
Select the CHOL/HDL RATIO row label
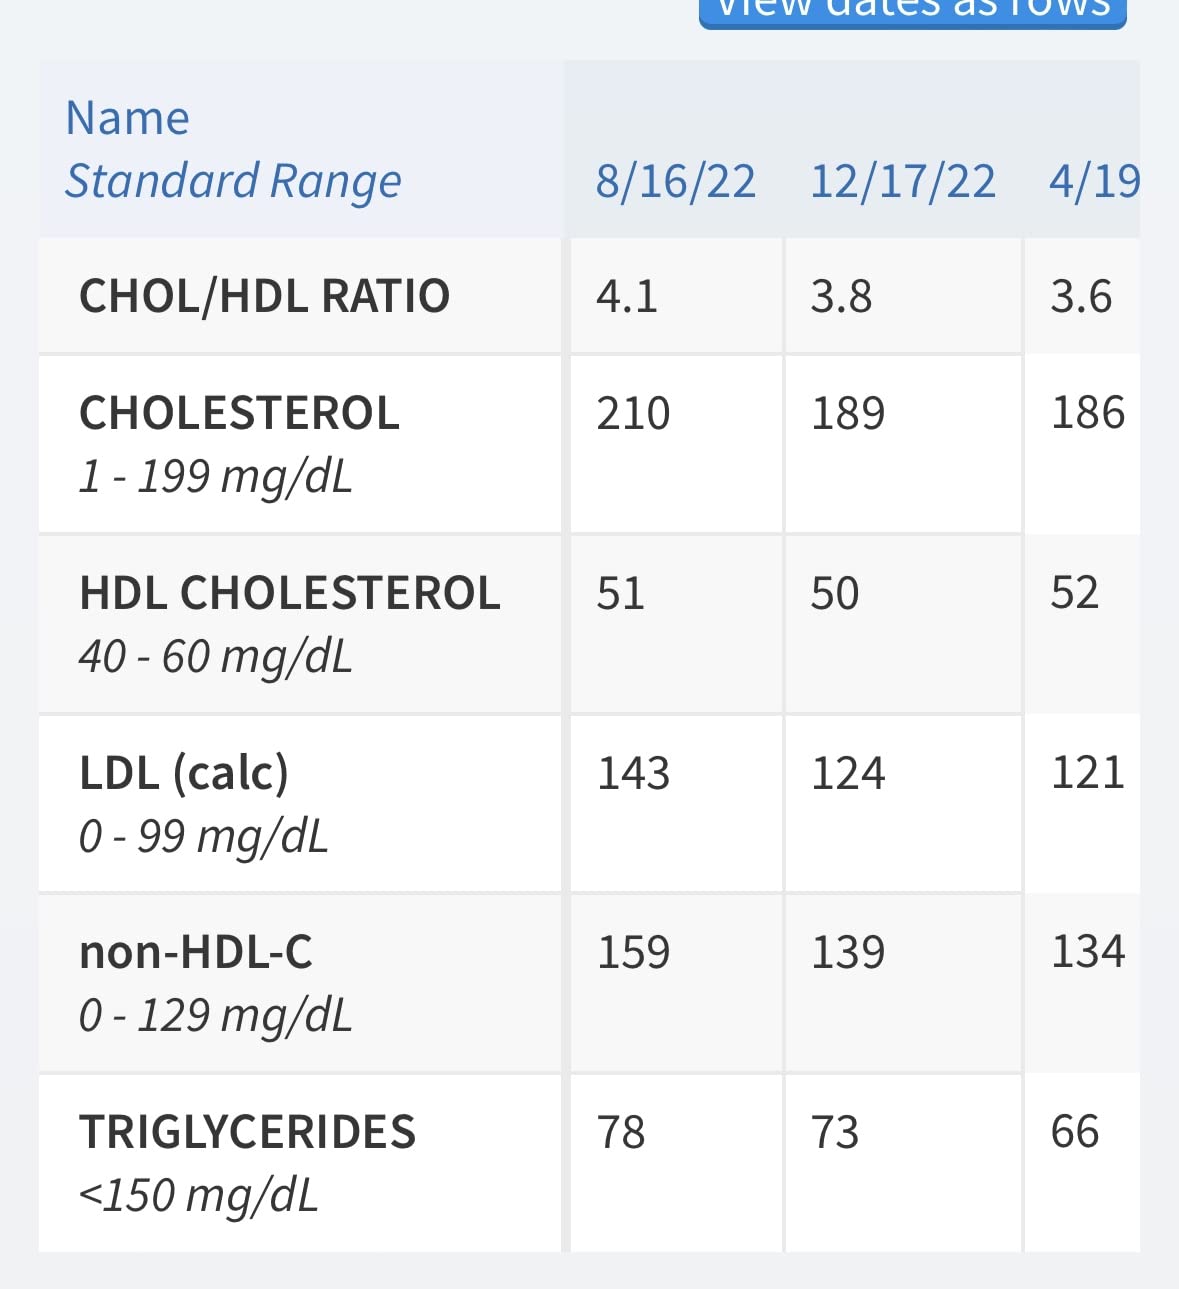pyautogui.click(x=265, y=296)
